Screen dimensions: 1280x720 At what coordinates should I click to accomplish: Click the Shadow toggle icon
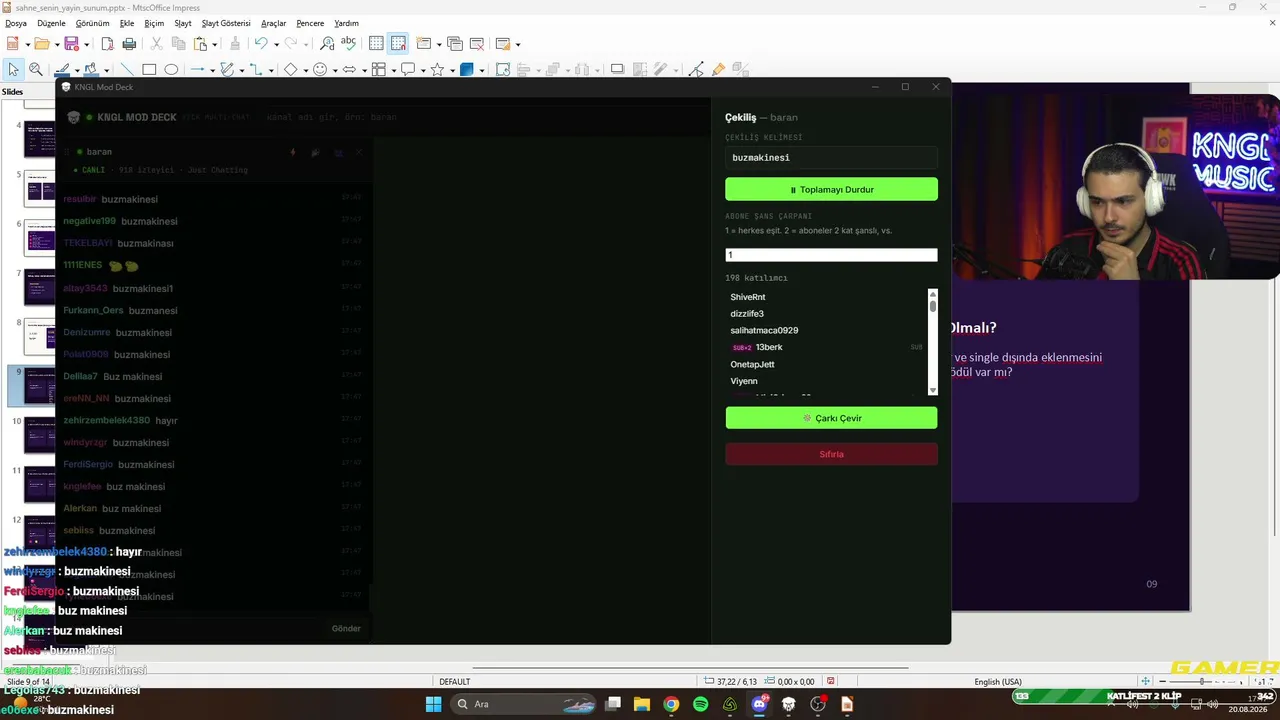pyautogui.click(x=617, y=69)
